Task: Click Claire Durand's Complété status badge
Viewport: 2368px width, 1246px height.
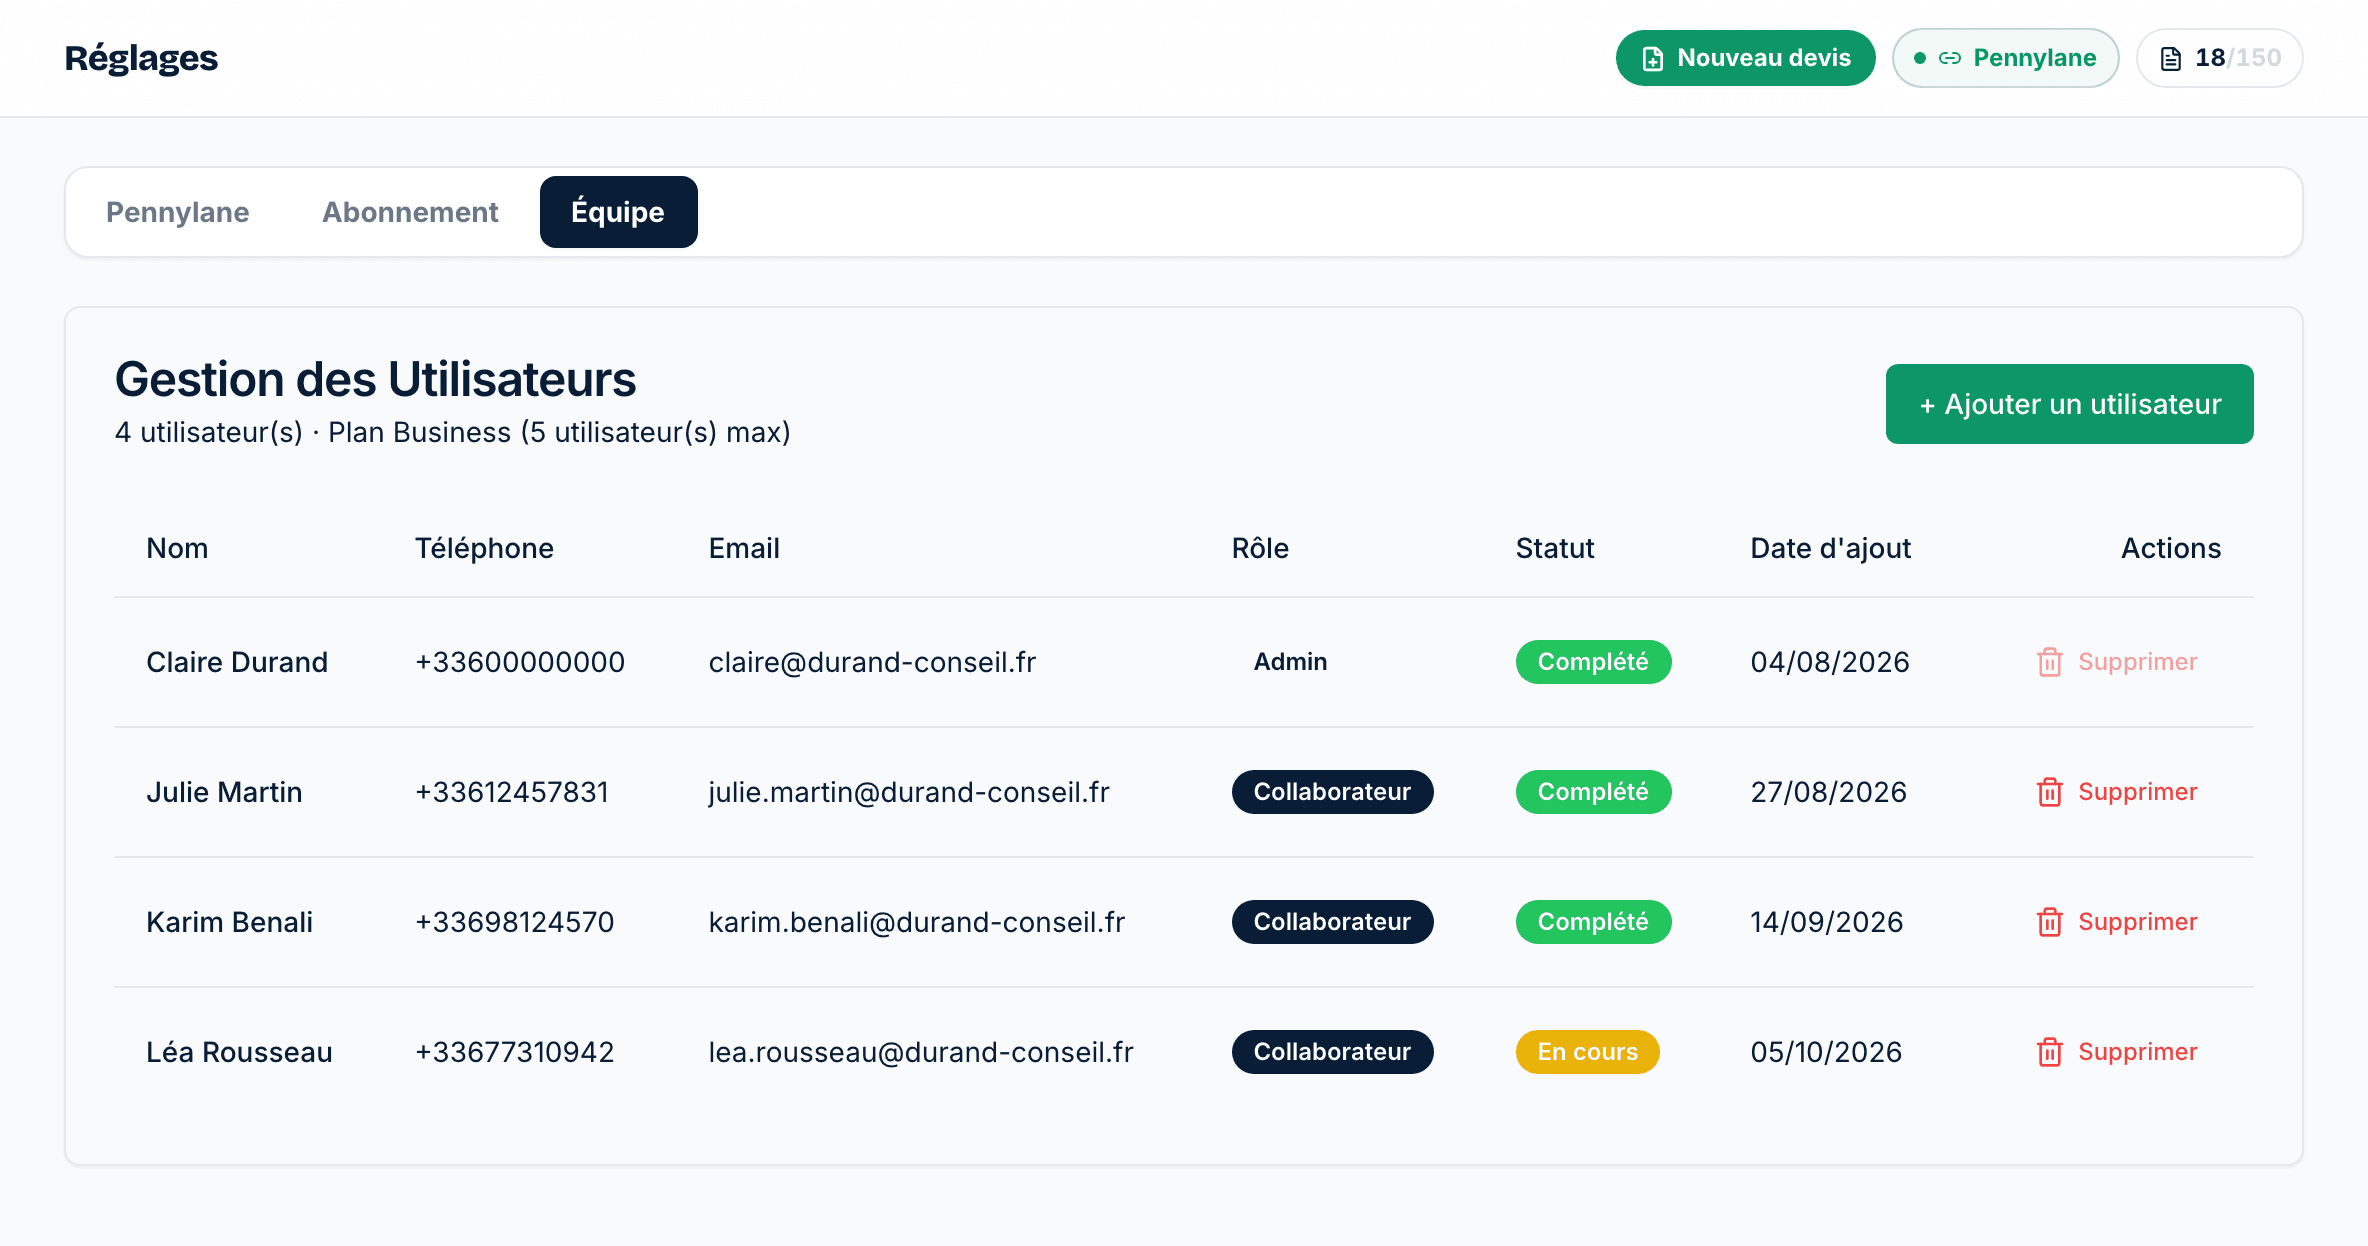Action: tap(1594, 662)
